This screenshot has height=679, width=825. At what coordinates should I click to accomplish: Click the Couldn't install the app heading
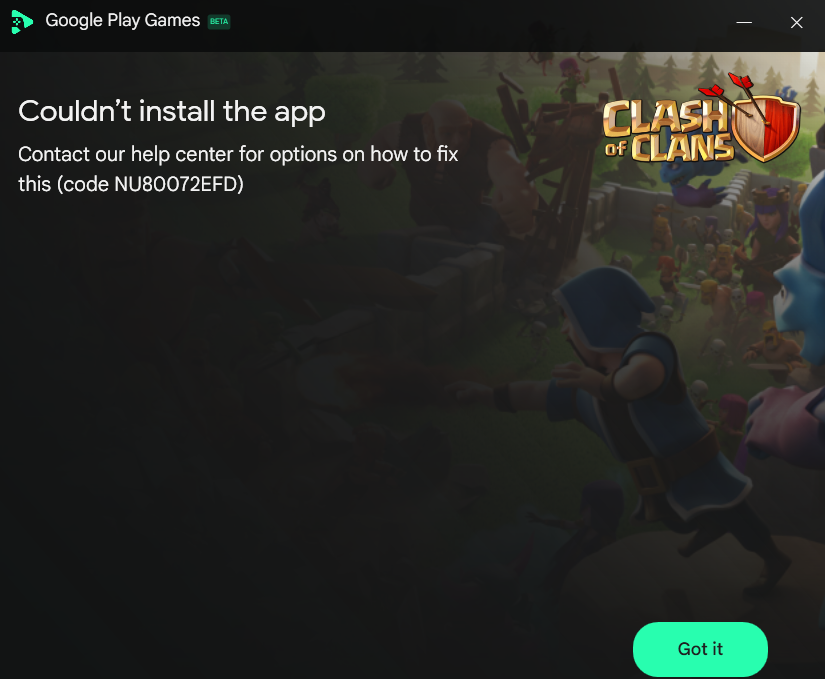pos(172,112)
